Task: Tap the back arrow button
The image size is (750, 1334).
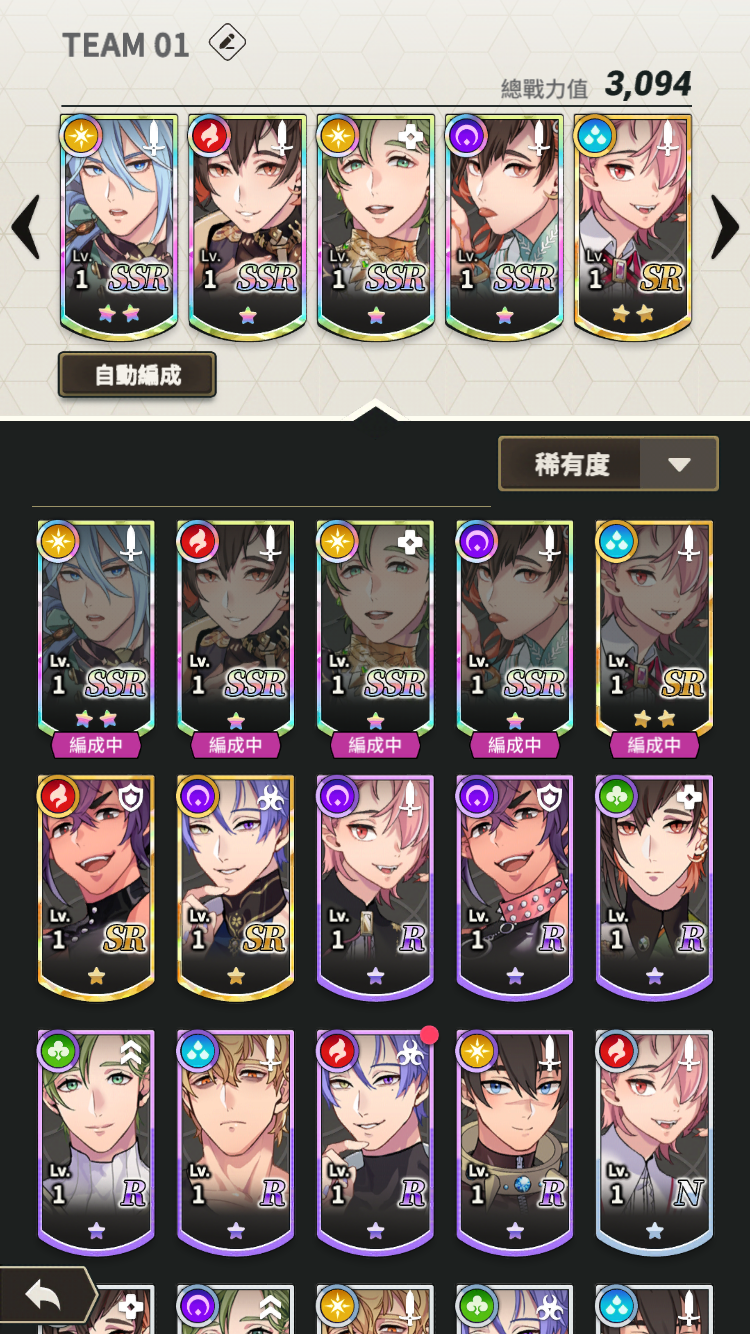Action: (x=46, y=1297)
